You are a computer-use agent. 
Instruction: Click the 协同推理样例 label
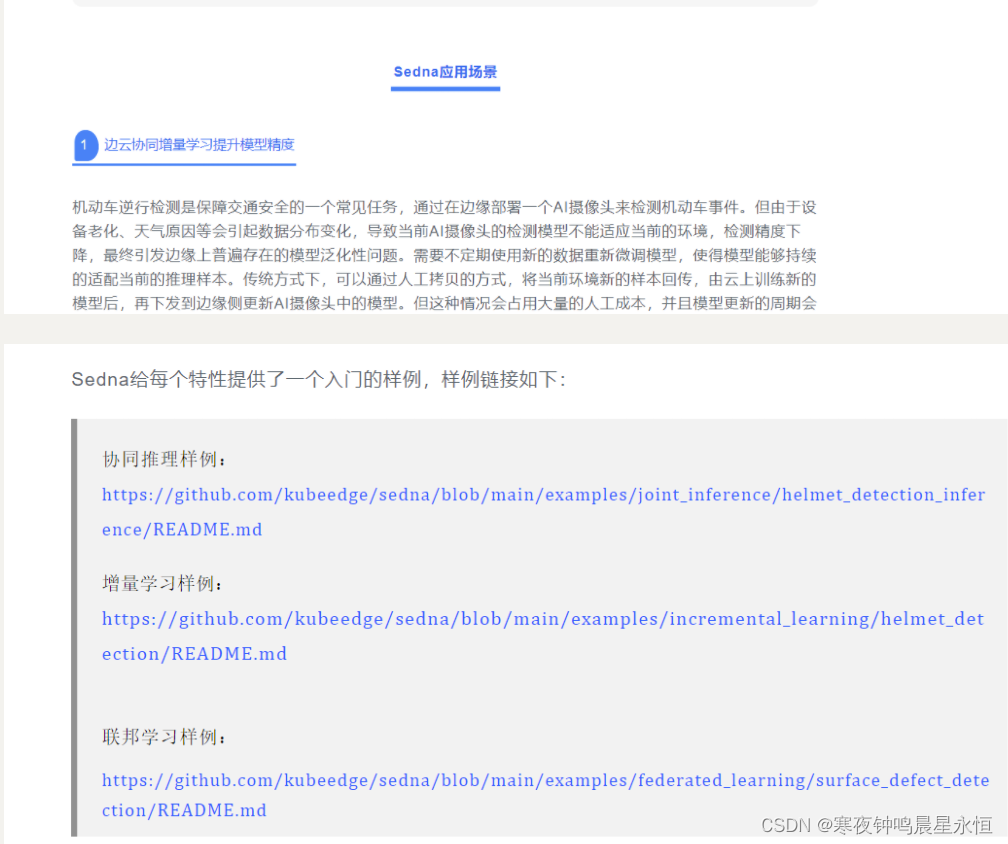pos(165,460)
